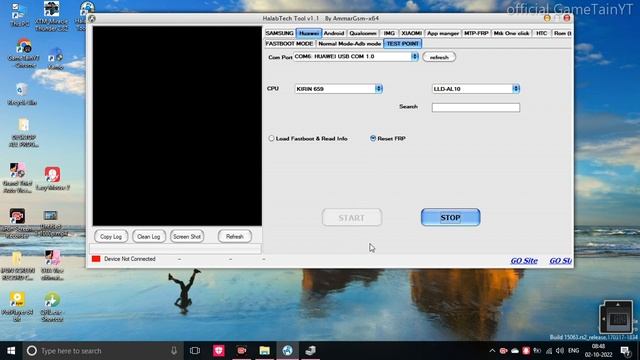Open the GO Site link
640x360 pixels.
pyautogui.click(x=524, y=261)
